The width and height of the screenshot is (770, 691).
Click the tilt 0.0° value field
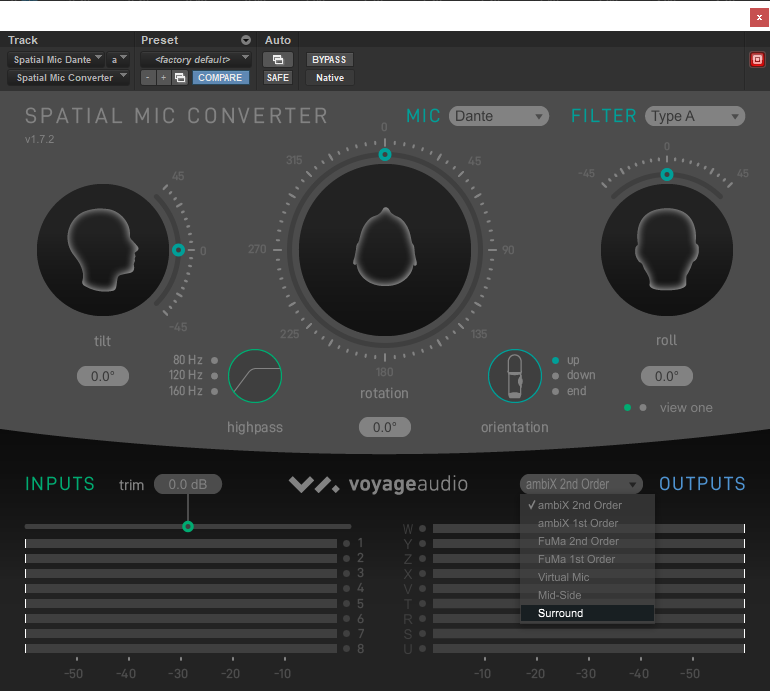click(103, 376)
